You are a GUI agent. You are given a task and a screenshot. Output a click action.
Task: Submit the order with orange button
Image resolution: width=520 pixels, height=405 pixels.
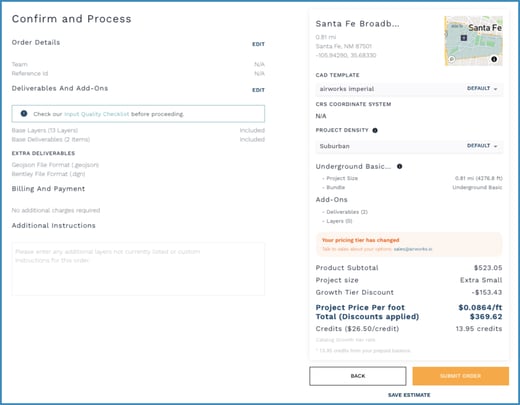pyautogui.click(x=461, y=376)
